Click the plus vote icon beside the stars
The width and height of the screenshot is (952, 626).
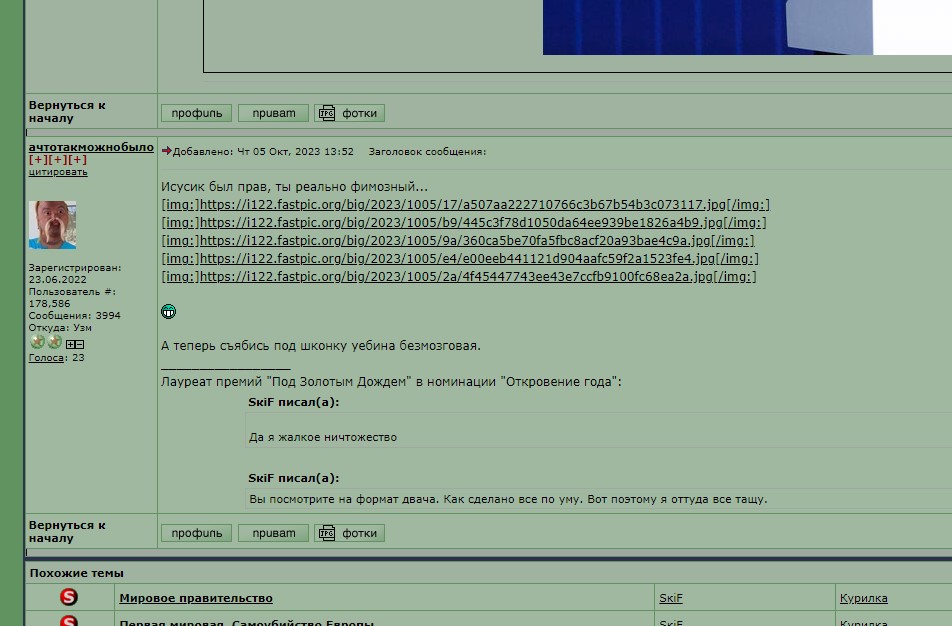[x=70, y=344]
